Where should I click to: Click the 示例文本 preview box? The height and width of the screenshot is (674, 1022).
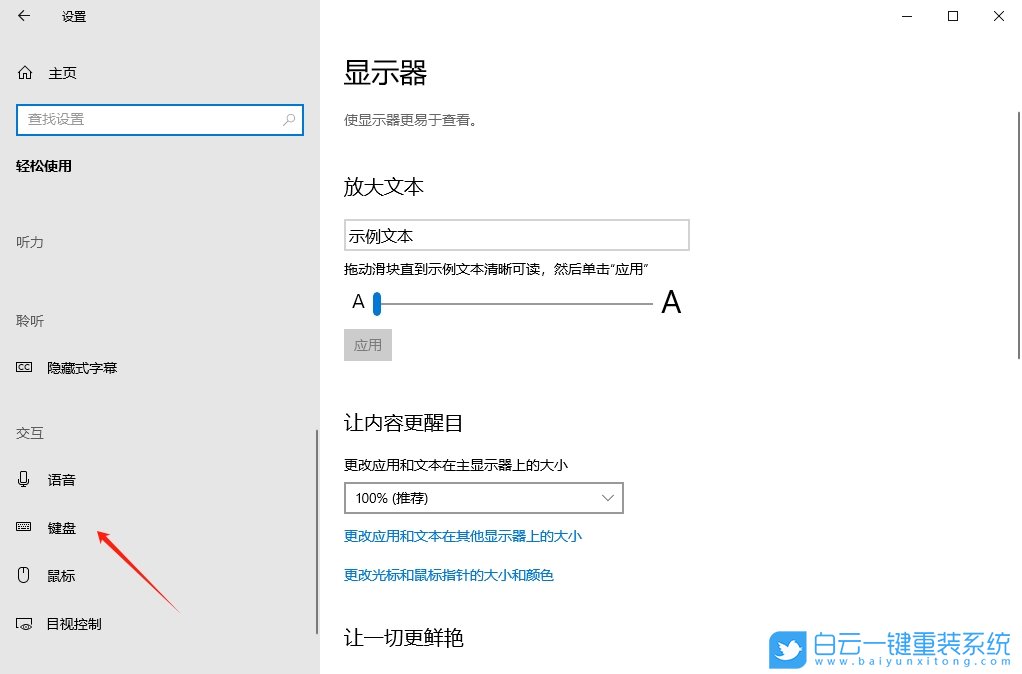point(516,234)
